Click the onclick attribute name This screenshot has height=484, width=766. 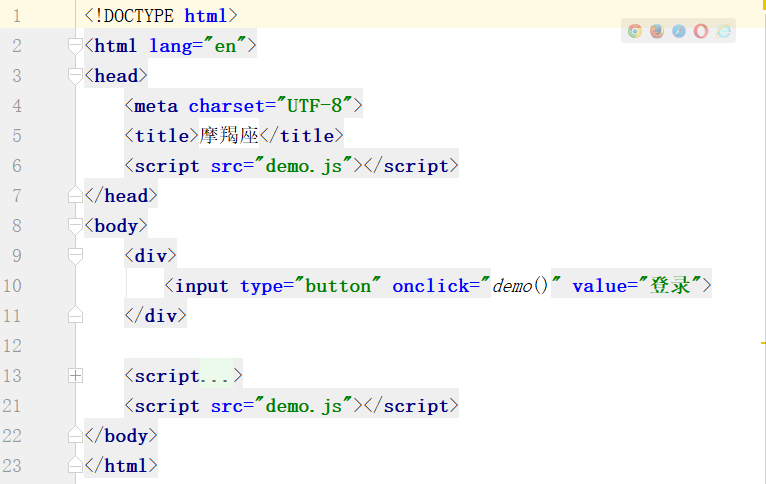[431, 286]
